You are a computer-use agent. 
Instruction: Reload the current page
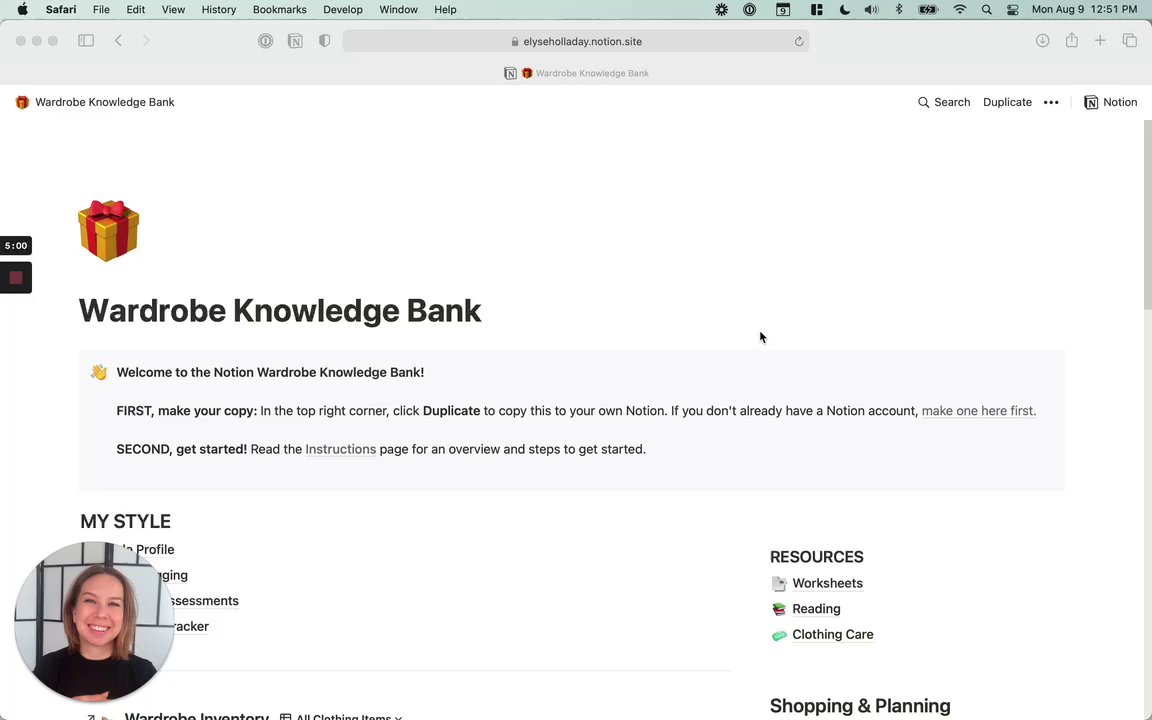click(x=799, y=41)
